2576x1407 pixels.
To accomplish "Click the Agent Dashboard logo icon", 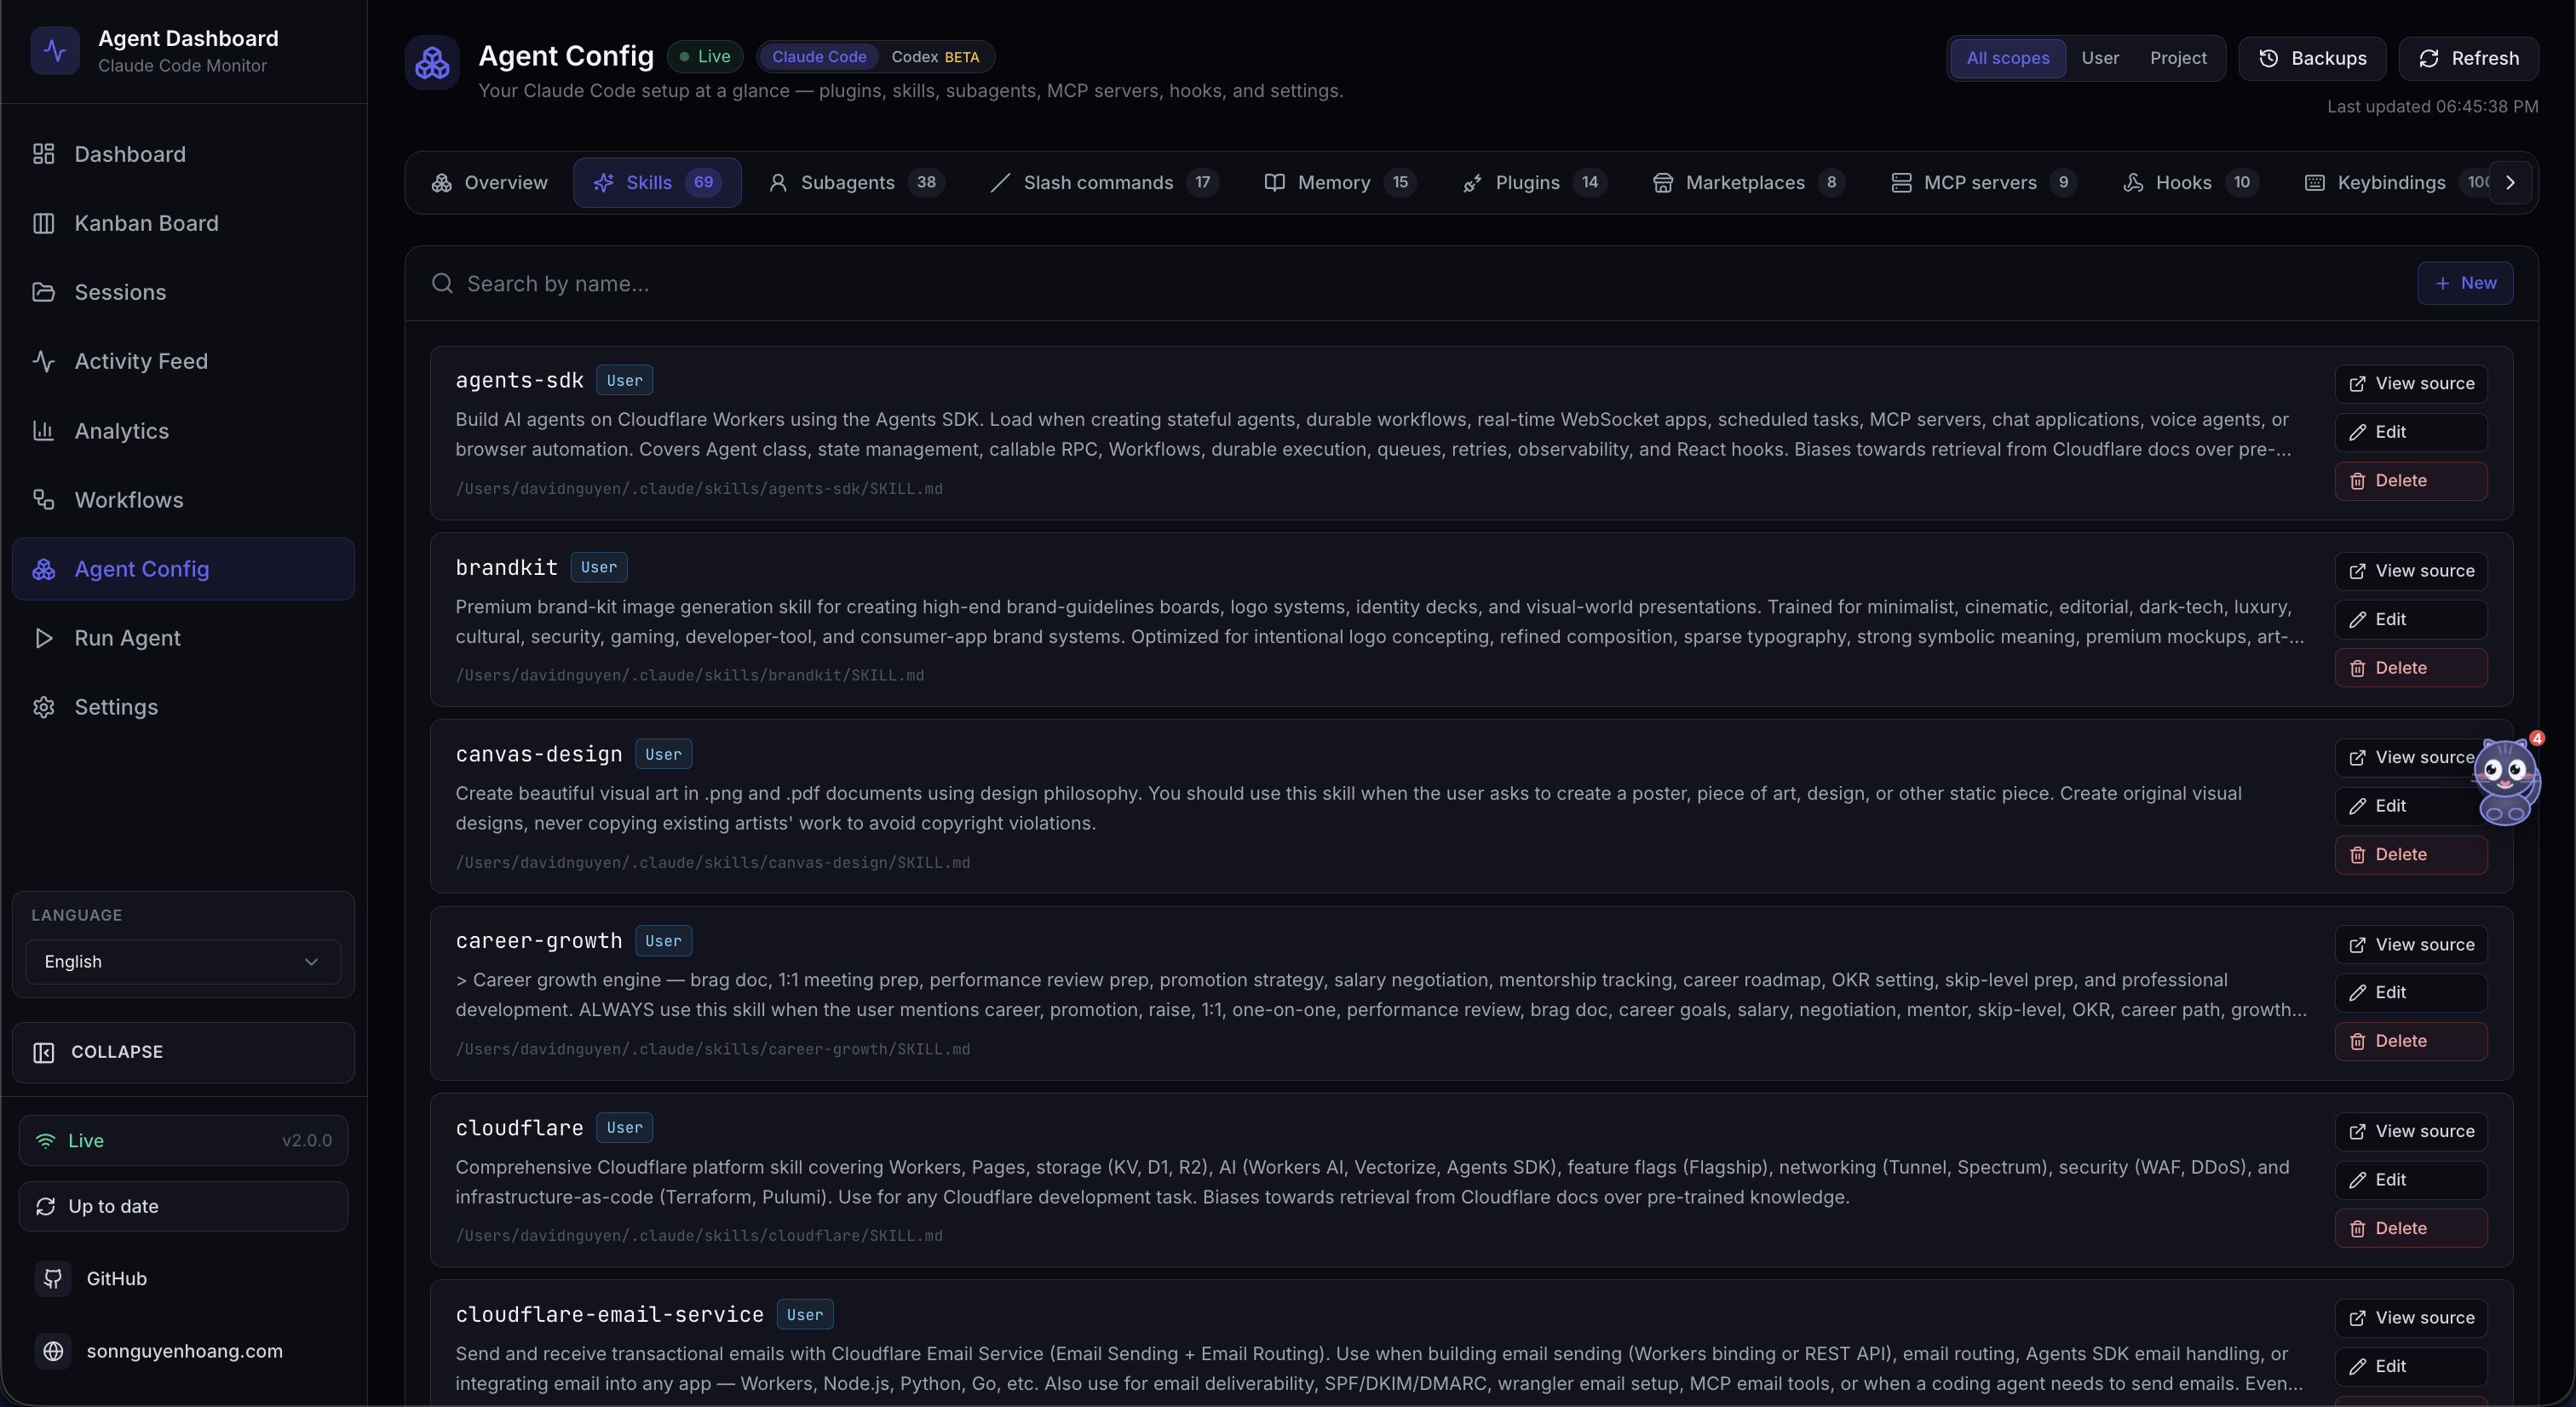I will click(55, 51).
